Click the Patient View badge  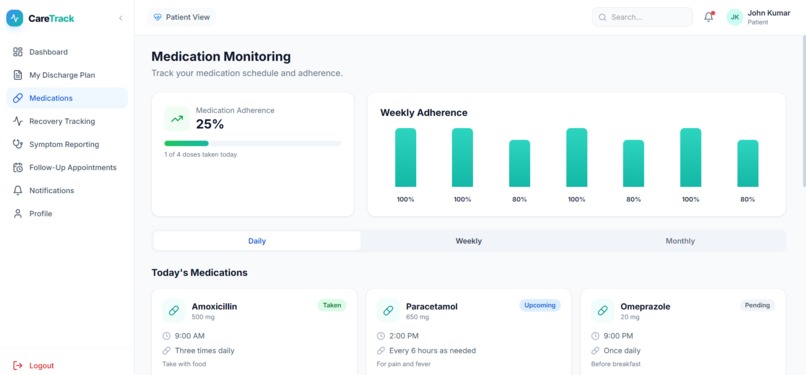(181, 17)
